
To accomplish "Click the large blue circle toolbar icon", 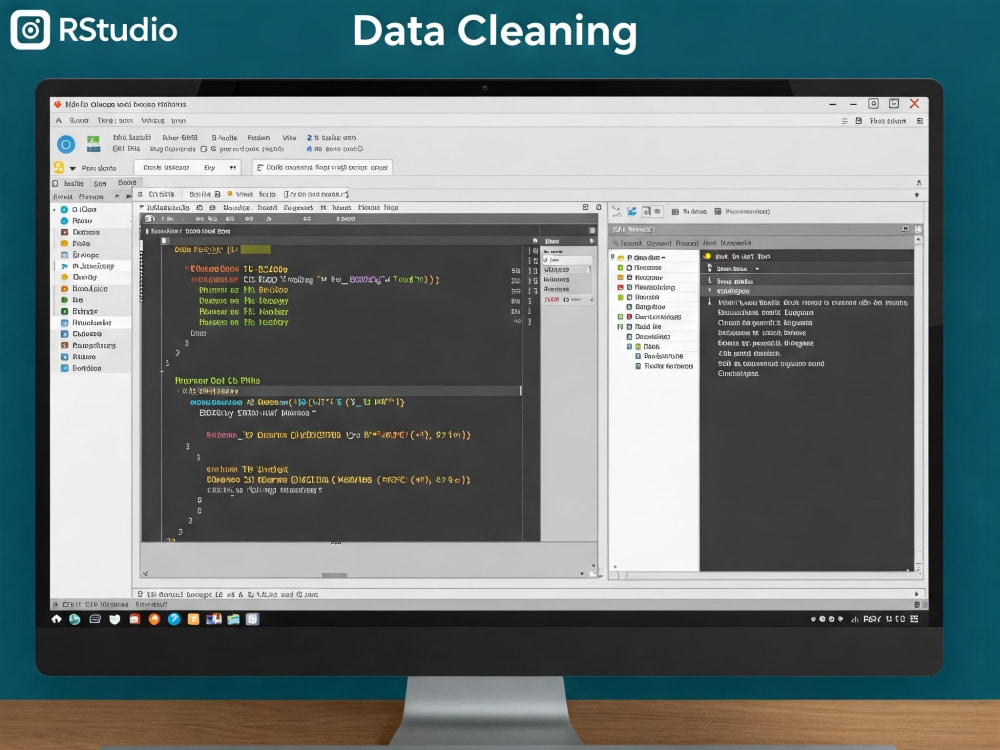I will (66, 144).
